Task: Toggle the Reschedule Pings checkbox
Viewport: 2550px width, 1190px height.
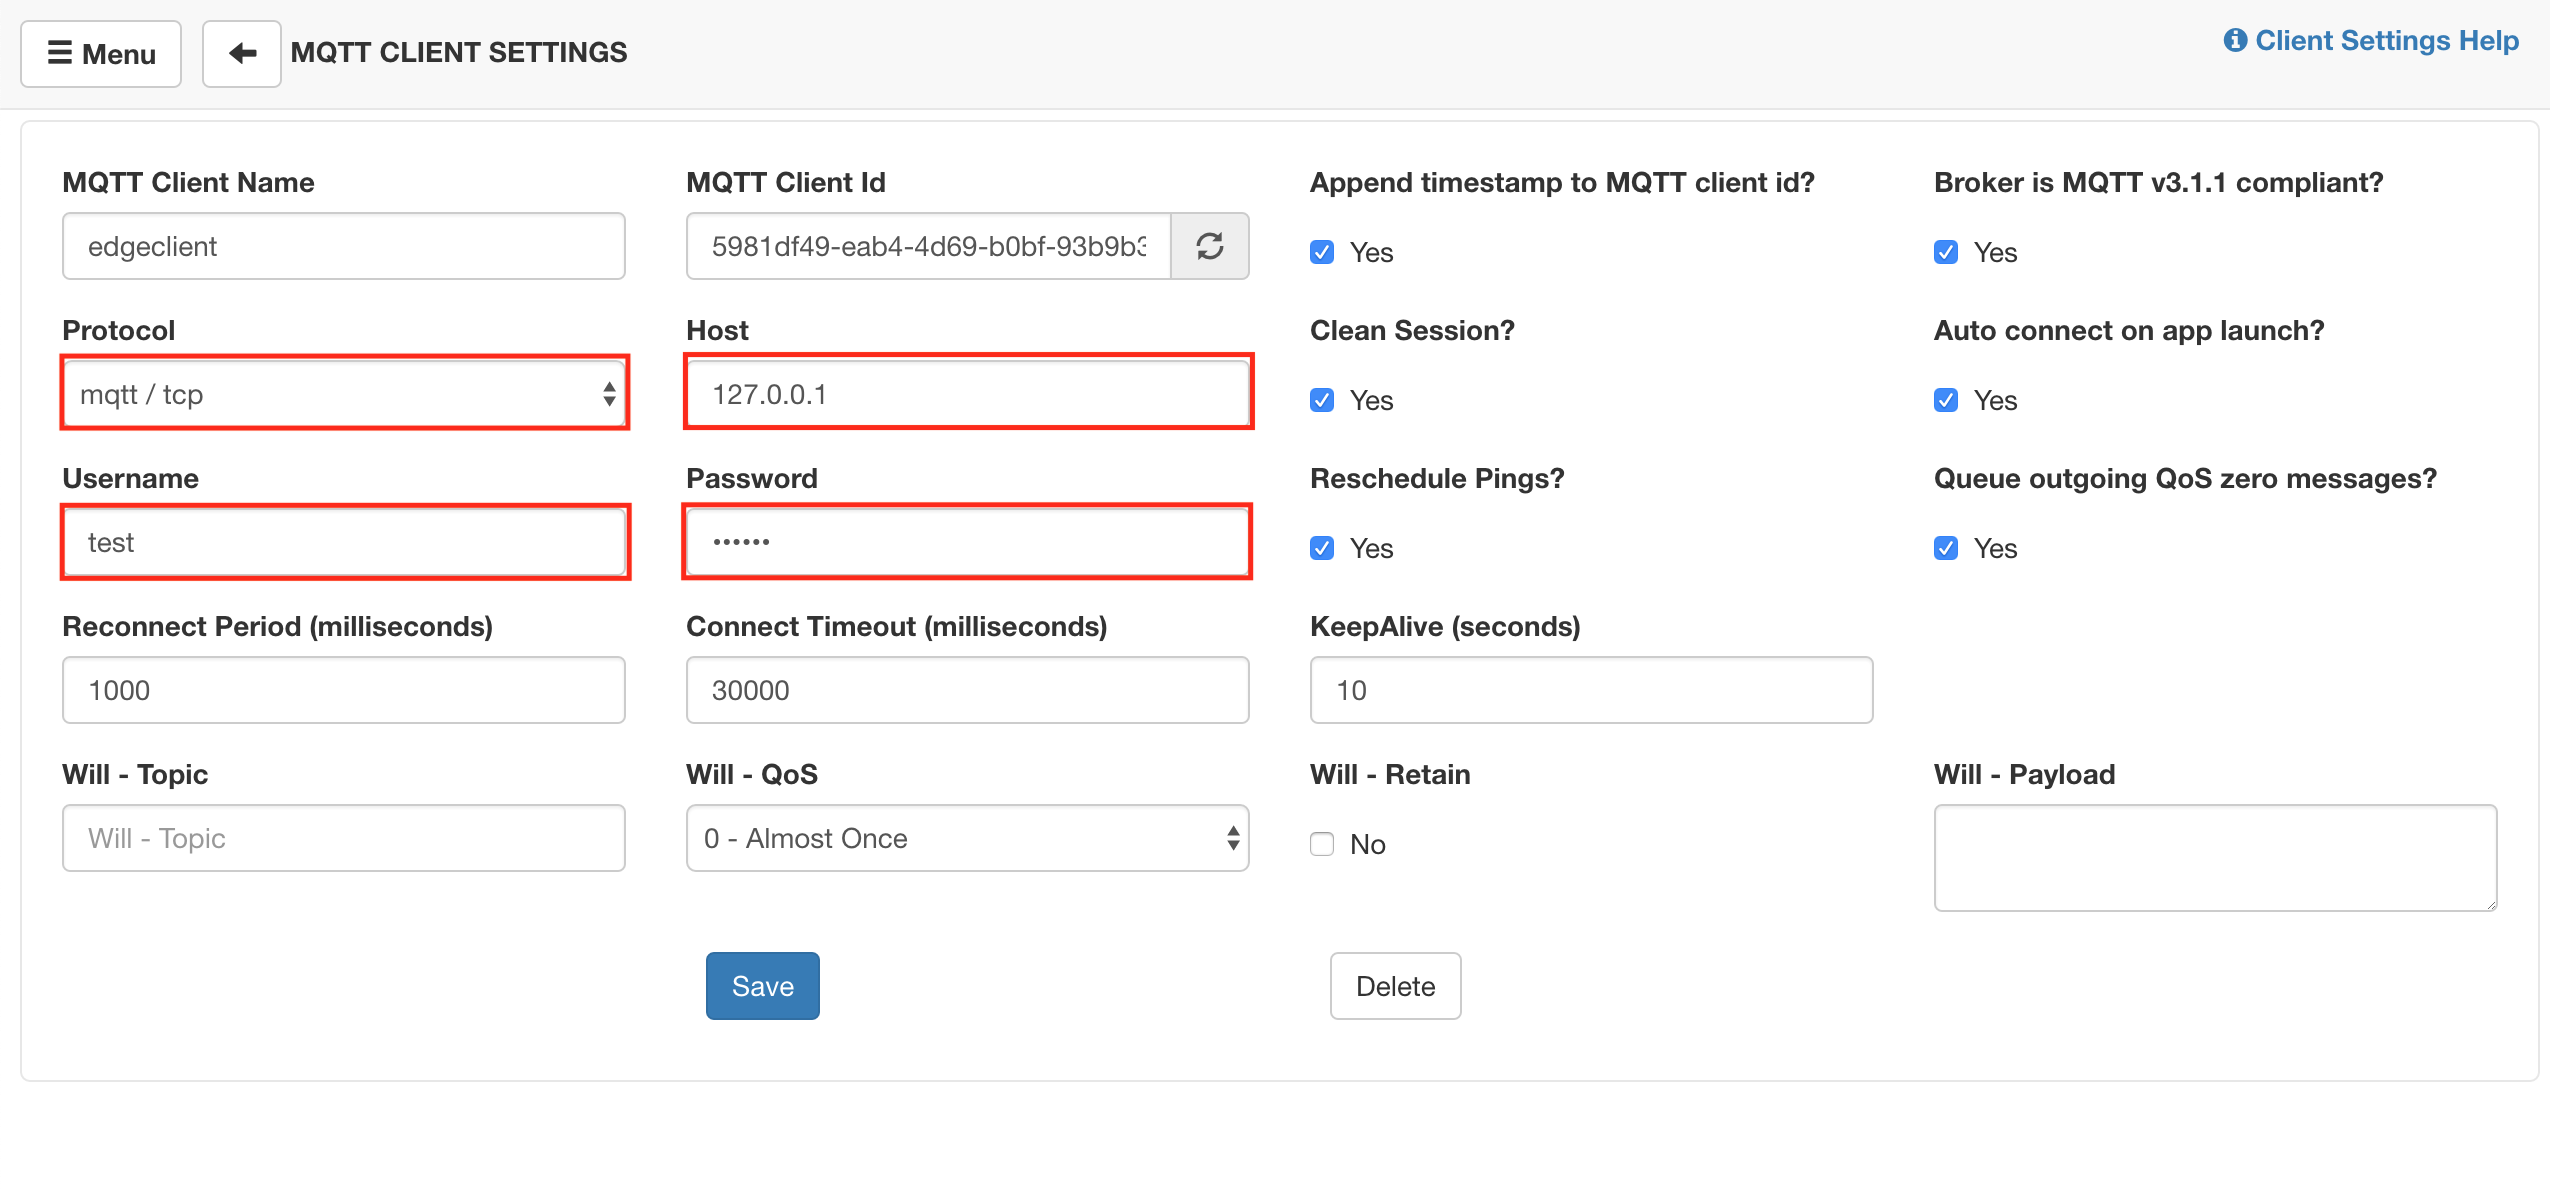Action: pos(1322,548)
